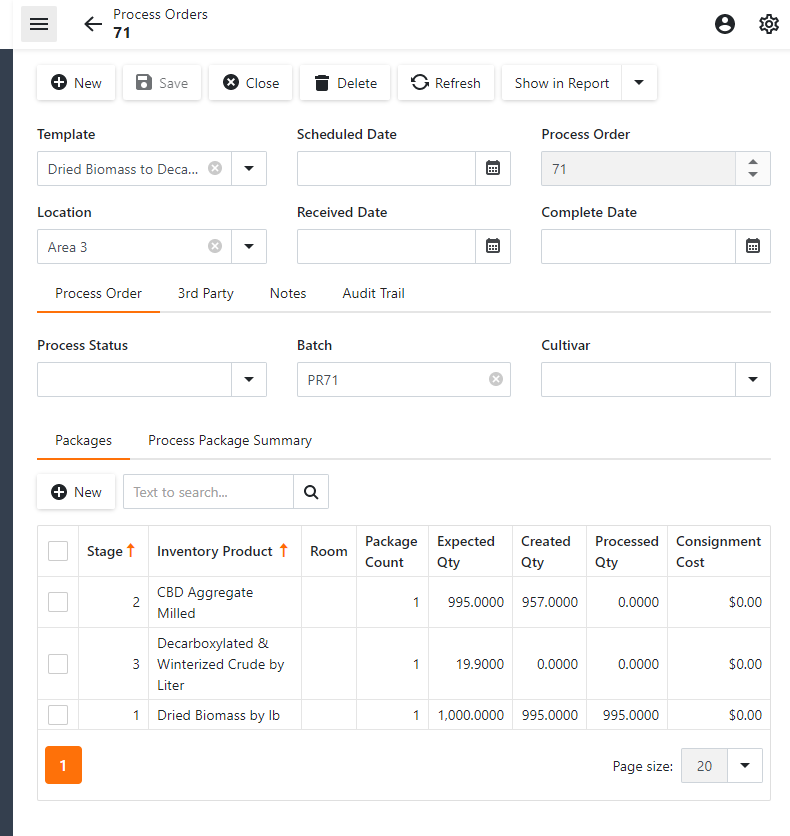This screenshot has height=836, width=790.
Task: Clear the Batch field value PR71
Action: 495,379
